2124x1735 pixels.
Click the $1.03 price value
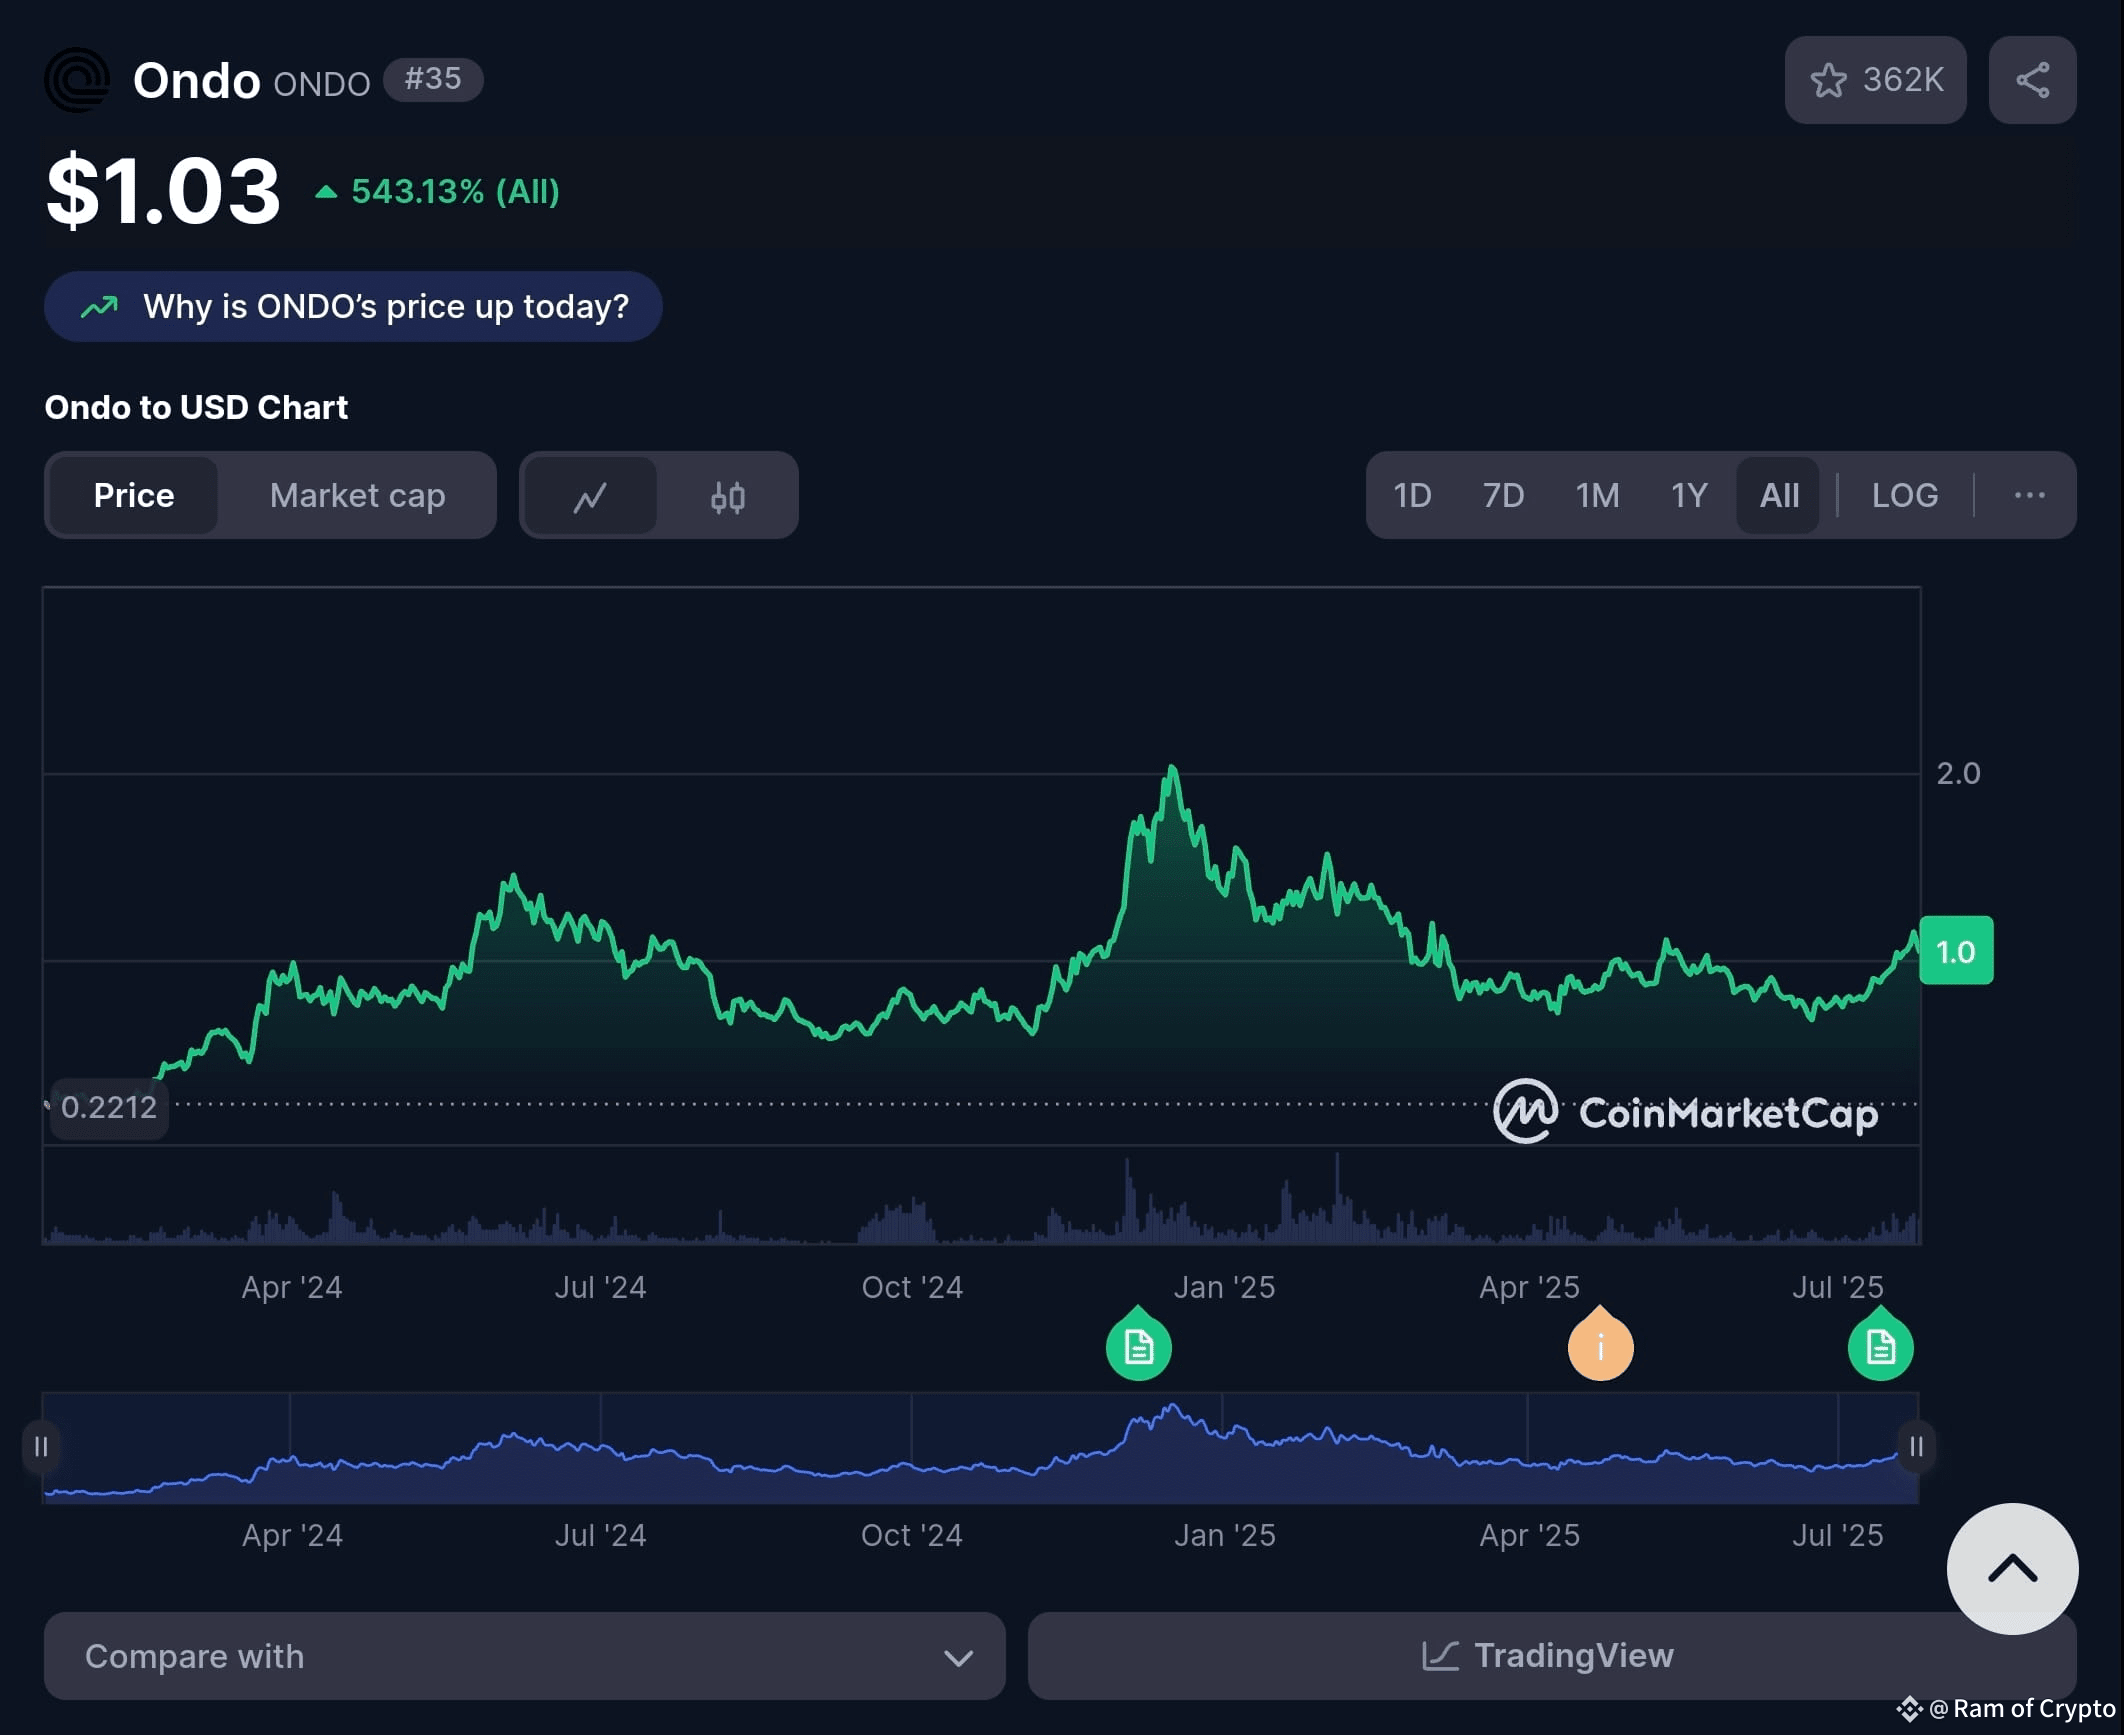pyautogui.click(x=163, y=191)
